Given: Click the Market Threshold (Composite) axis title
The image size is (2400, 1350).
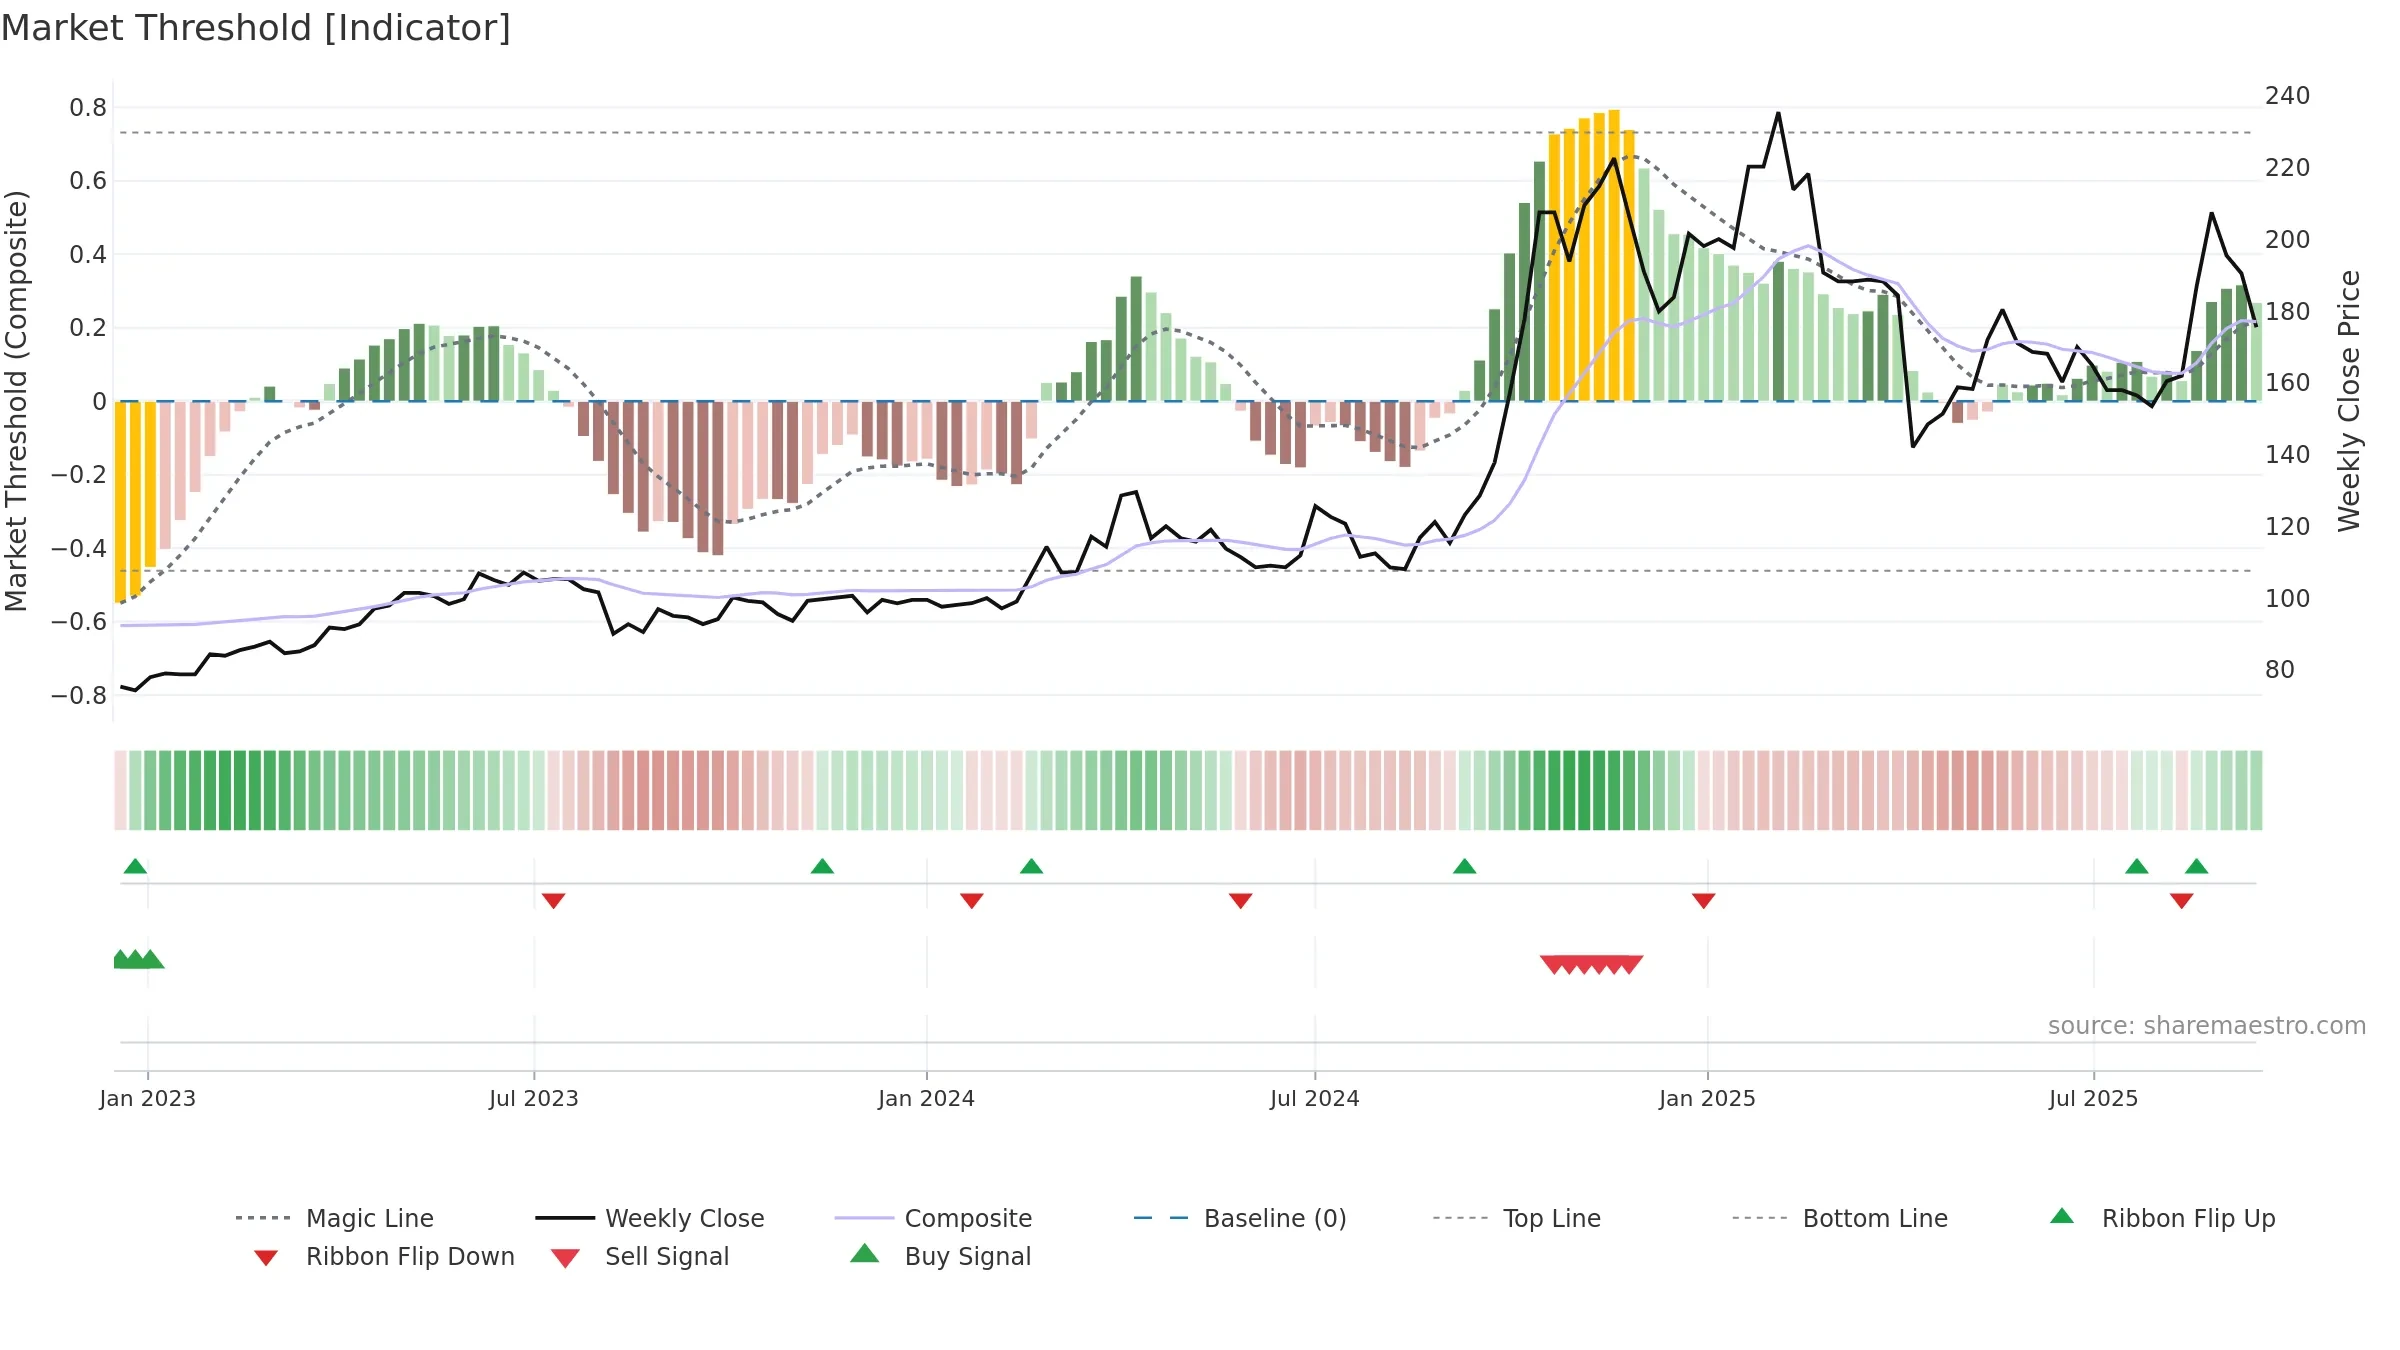Looking at the screenshot, I should point(16,401).
